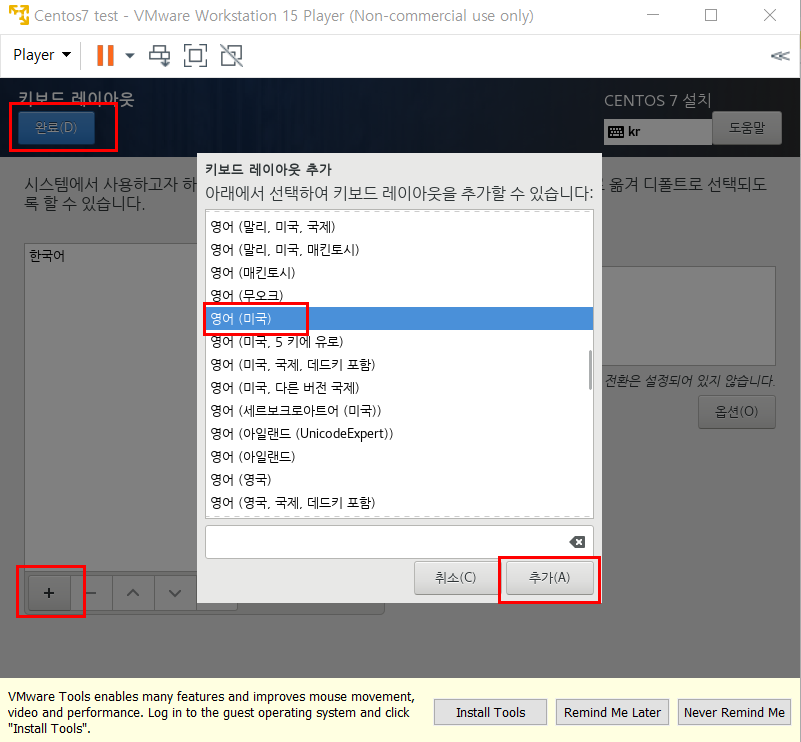Screen dimensions: 801x742
Task: Open the 도움말 help button
Action: pyautogui.click(x=746, y=128)
